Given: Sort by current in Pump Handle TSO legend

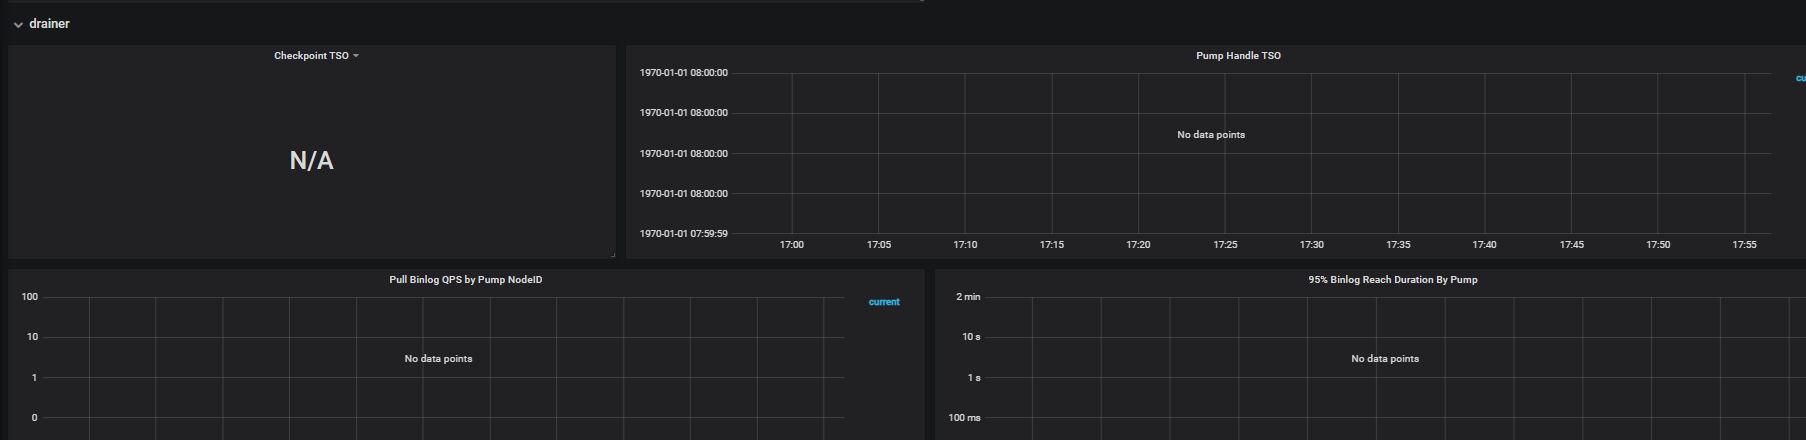Looking at the screenshot, I should click(1800, 78).
